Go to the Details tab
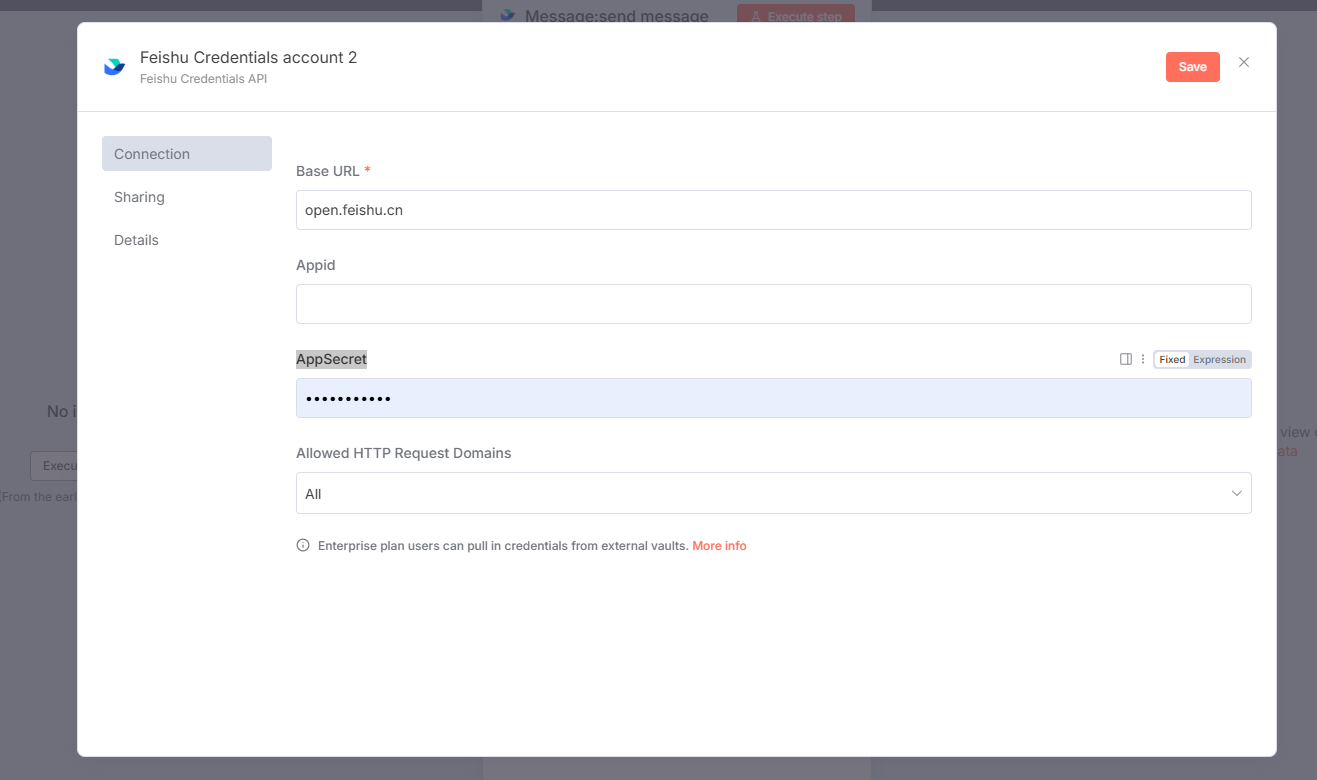Viewport: 1317px width, 780px height. click(136, 240)
